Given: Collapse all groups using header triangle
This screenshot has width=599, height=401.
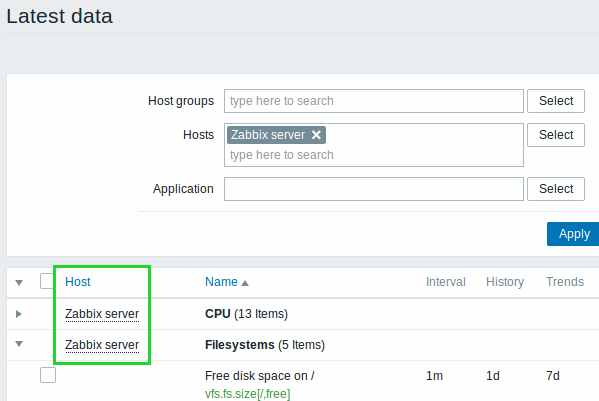Looking at the screenshot, I should tap(19, 283).
